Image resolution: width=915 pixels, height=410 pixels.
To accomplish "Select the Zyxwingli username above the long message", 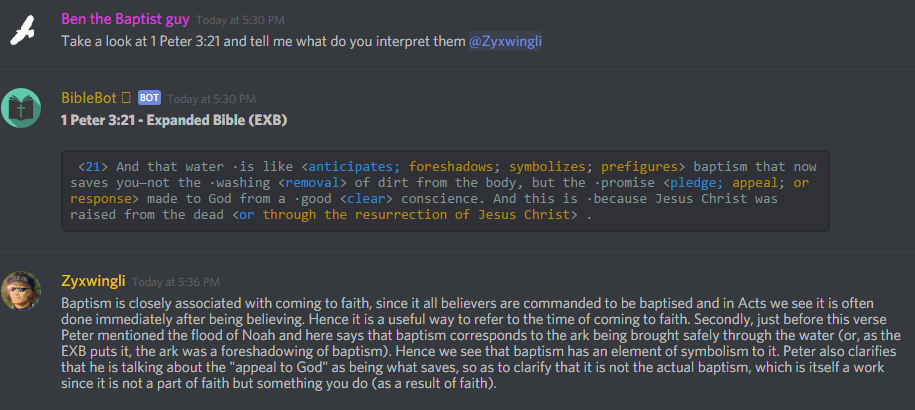I will [93, 282].
